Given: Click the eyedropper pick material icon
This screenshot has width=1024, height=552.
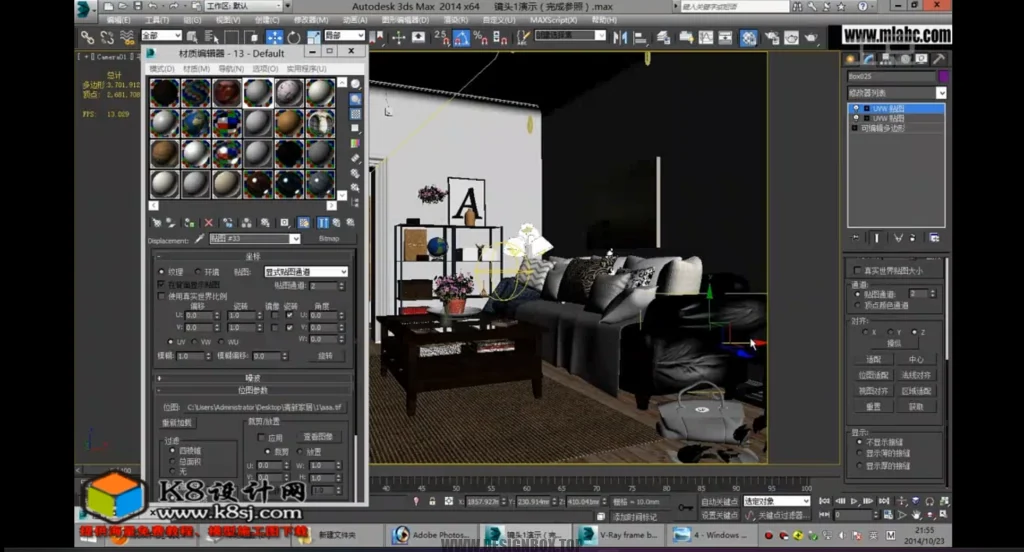Looking at the screenshot, I should (x=199, y=239).
